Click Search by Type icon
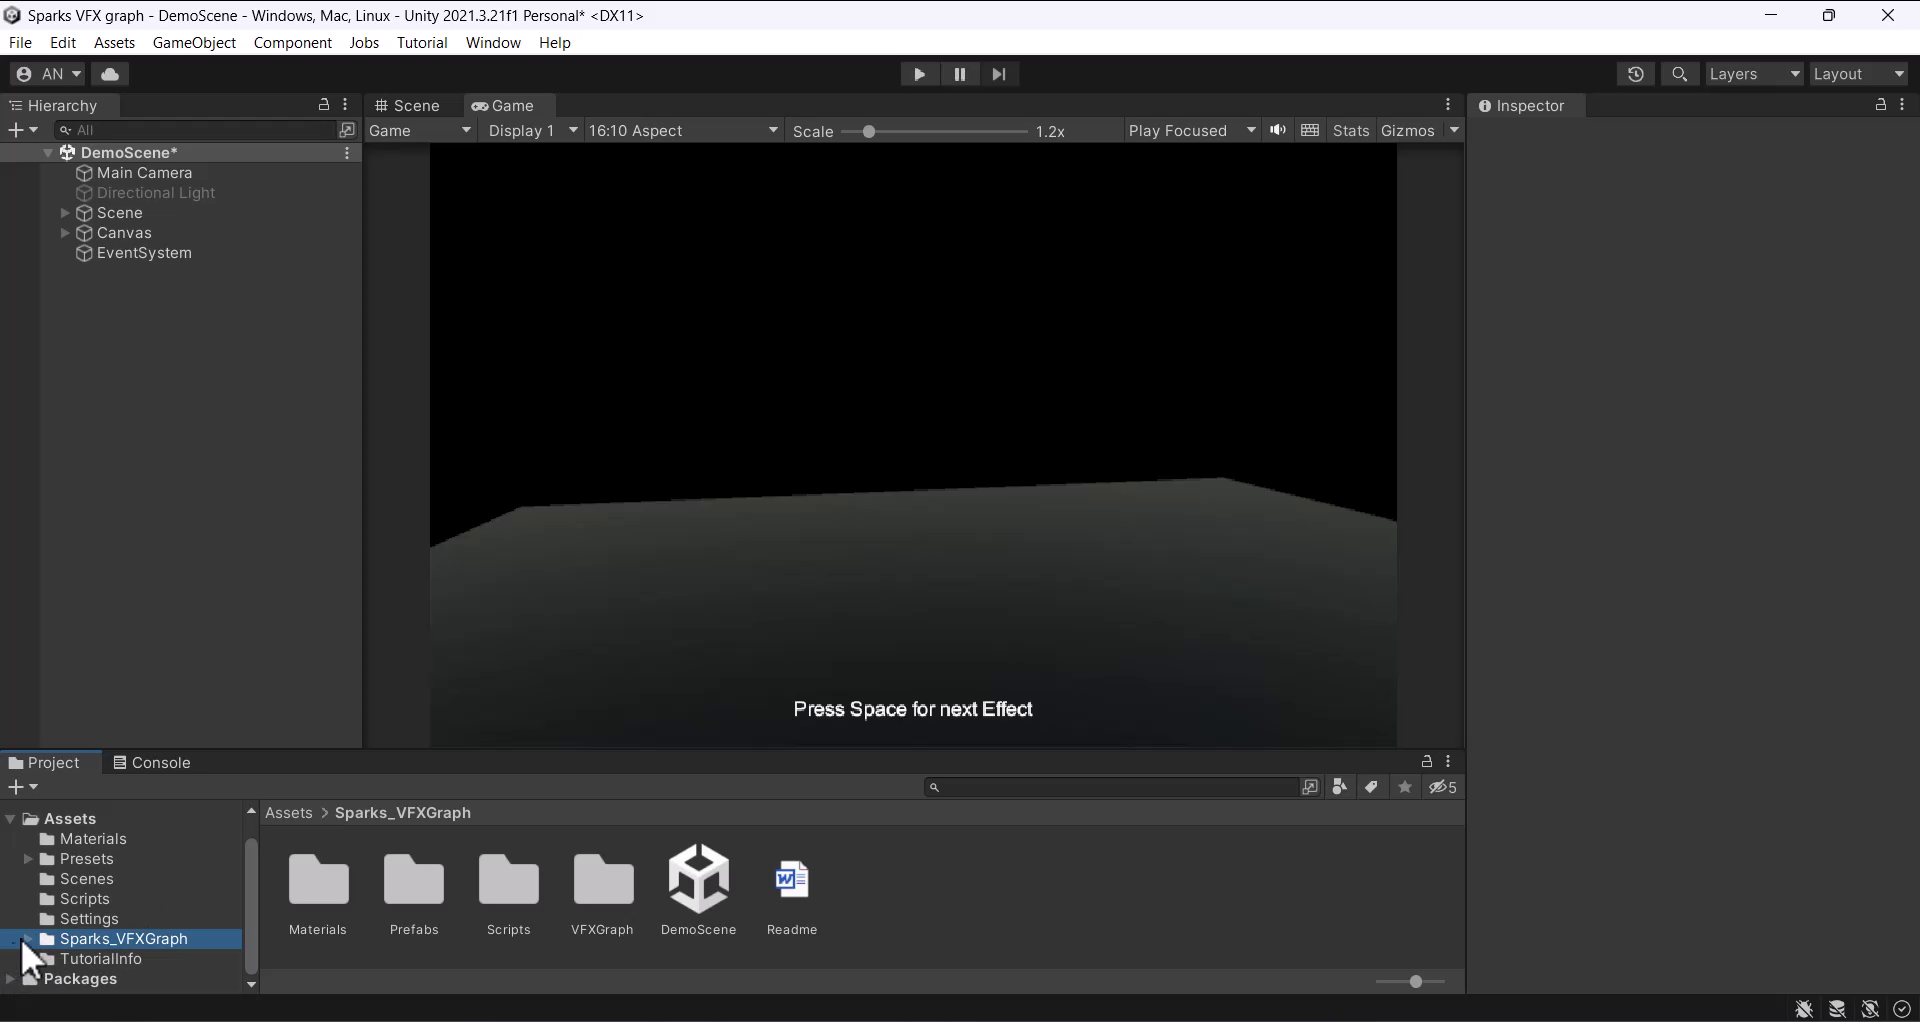 pyautogui.click(x=1340, y=788)
